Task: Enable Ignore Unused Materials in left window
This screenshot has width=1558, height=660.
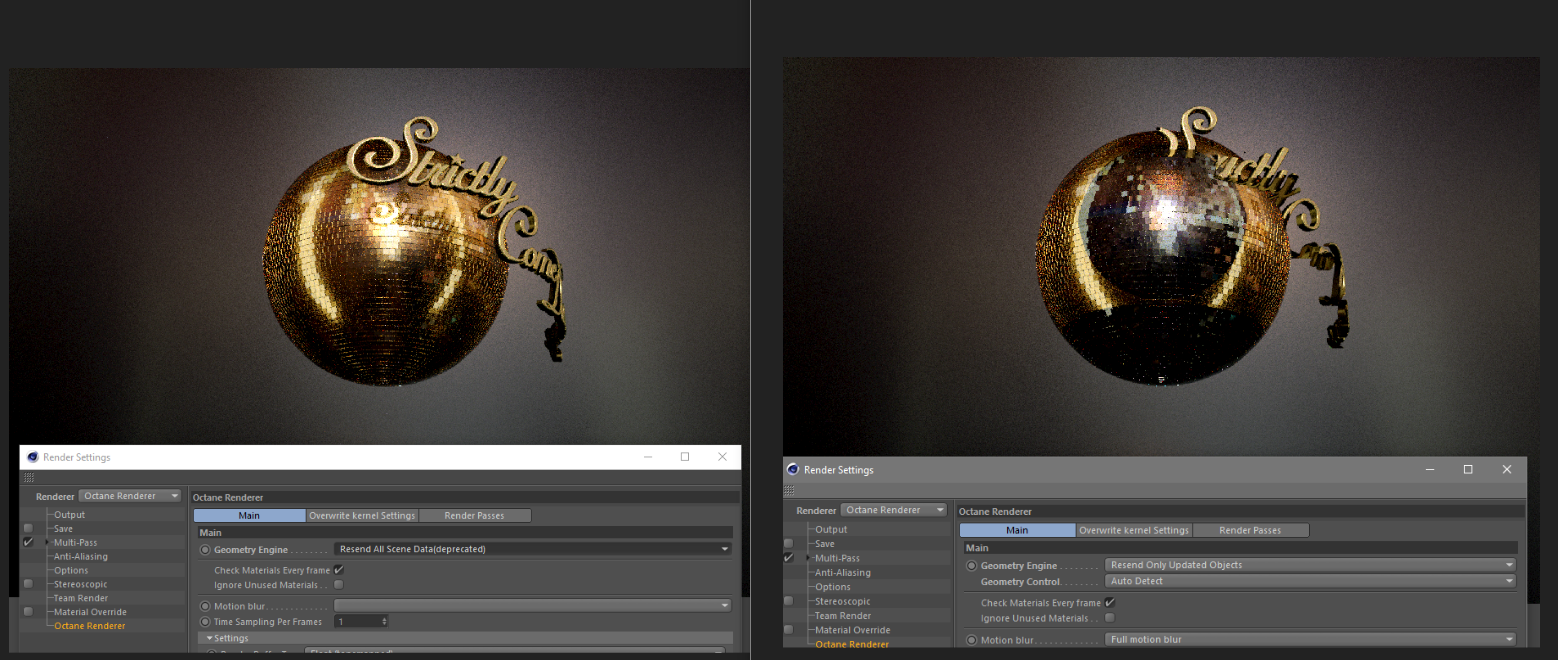Action: [x=338, y=584]
